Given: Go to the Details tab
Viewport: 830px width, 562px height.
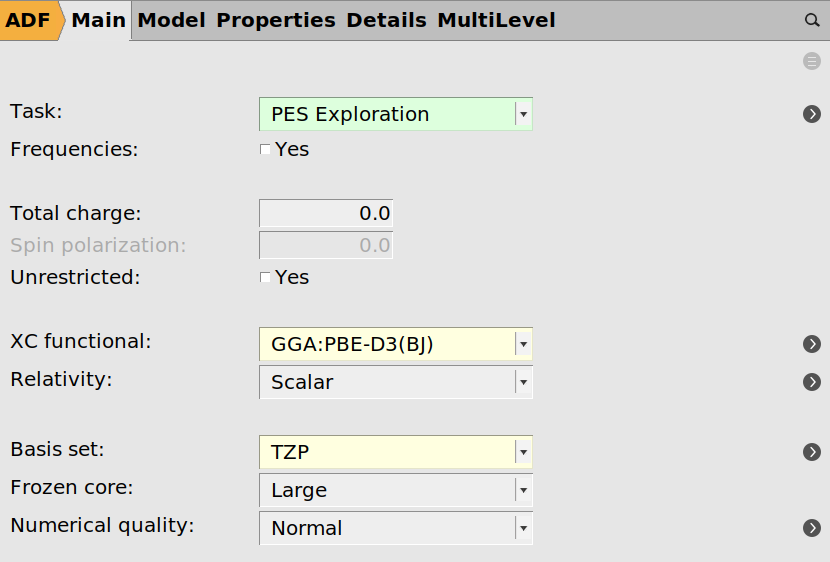Looking at the screenshot, I should [x=386, y=20].
